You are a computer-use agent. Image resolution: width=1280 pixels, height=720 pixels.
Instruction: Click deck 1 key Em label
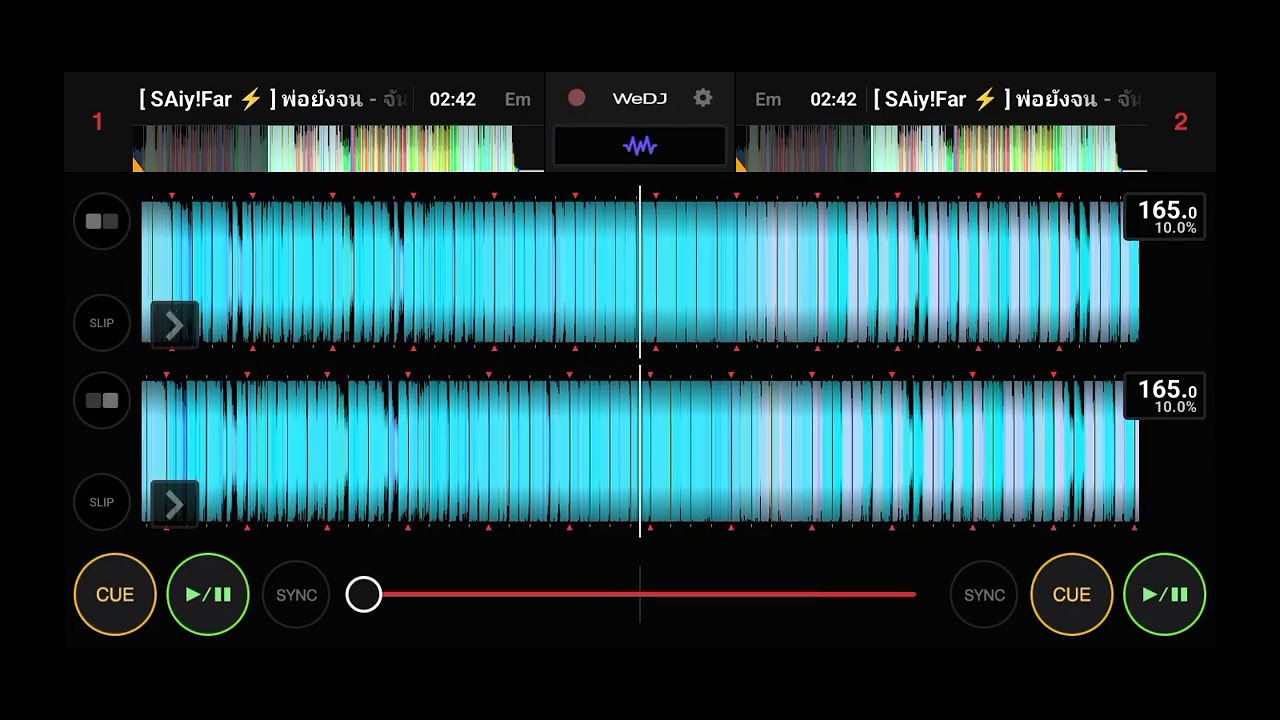point(518,99)
